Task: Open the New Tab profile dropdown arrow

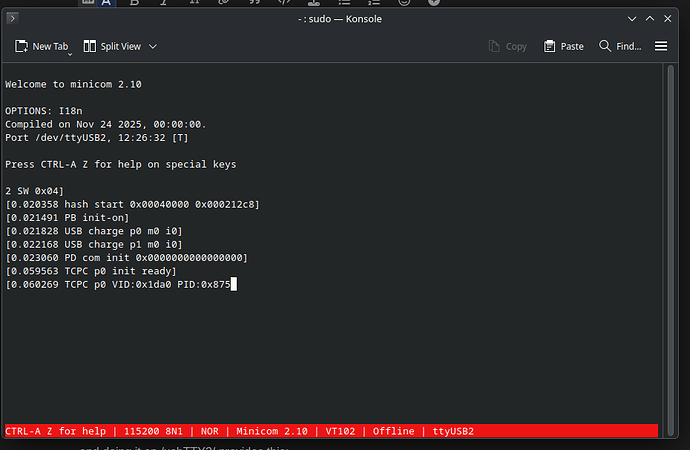Action: 70,54
